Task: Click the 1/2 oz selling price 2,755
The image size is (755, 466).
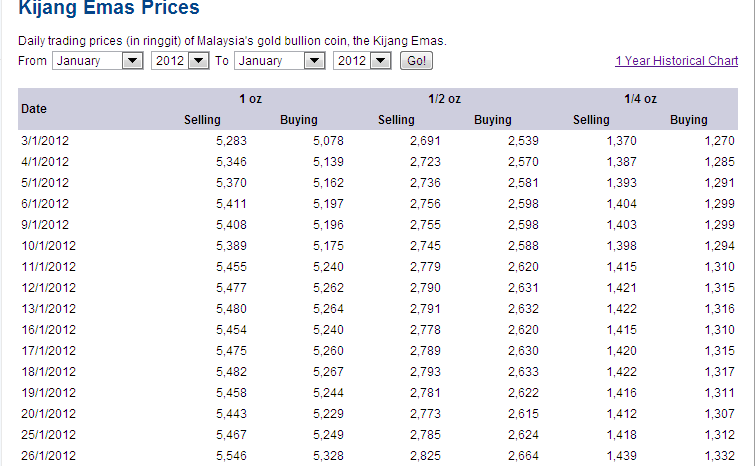Action: pyautogui.click(x=426, y=225)
